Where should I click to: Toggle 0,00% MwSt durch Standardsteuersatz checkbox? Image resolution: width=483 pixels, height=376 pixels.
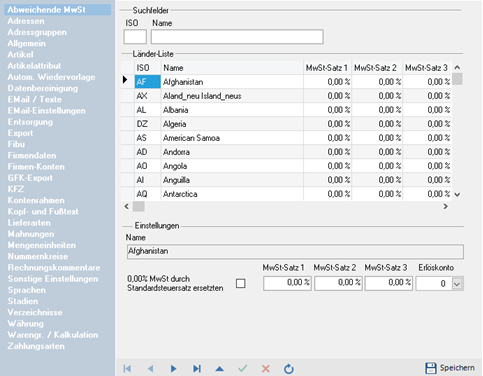(241, 283)
